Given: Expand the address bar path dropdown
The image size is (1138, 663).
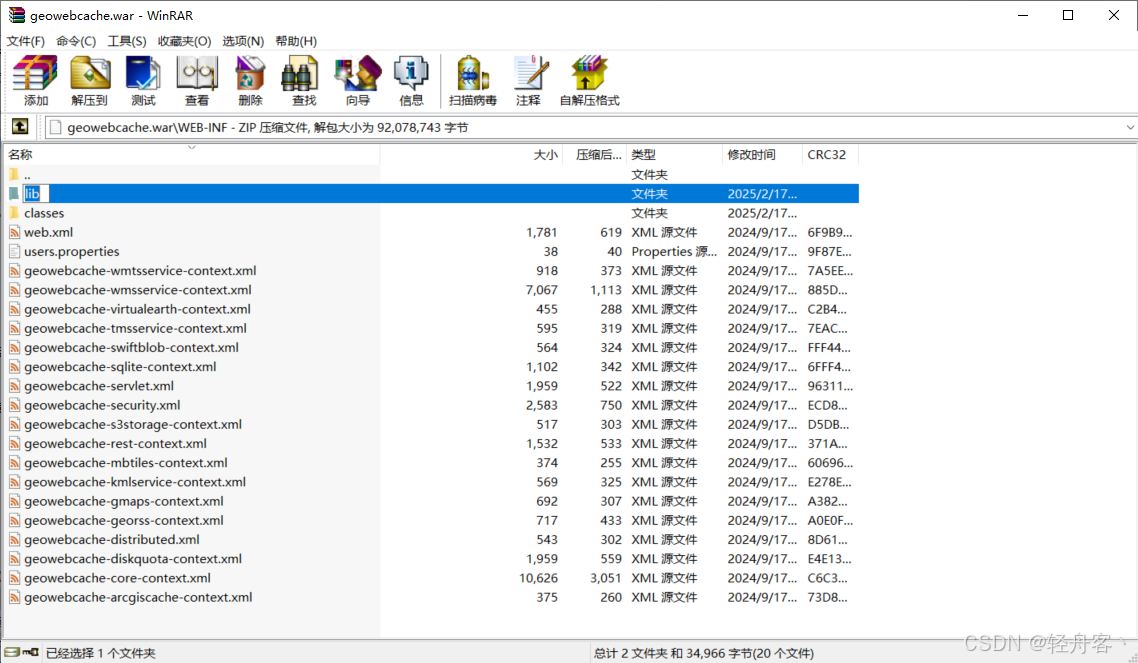Looking at the screenshot, I should coord(1129,127).
